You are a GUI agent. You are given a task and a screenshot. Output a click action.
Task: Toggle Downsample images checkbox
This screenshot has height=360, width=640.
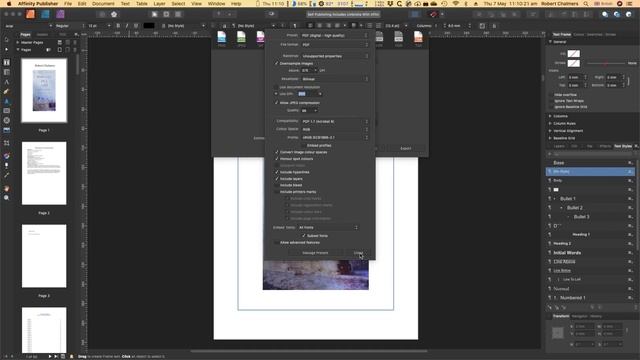pos(277,63)
